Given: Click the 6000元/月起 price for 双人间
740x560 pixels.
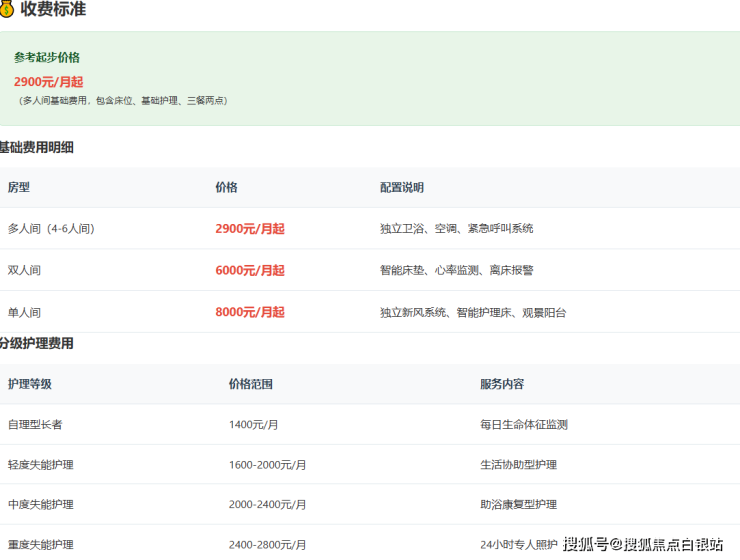Looking at the screenshot, I should pos(250,270).
